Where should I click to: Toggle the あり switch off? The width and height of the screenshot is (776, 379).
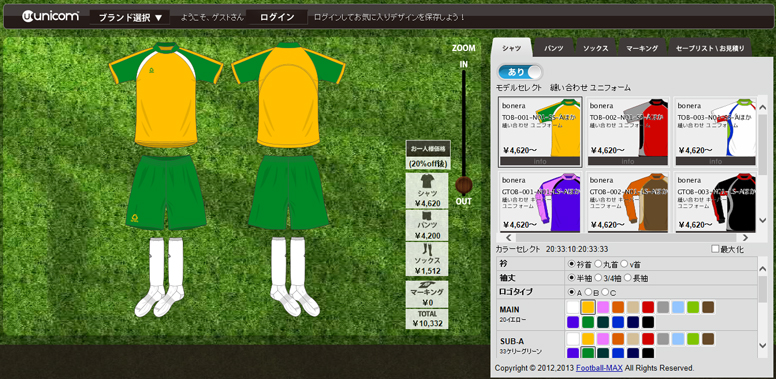[x=520, y=72]
